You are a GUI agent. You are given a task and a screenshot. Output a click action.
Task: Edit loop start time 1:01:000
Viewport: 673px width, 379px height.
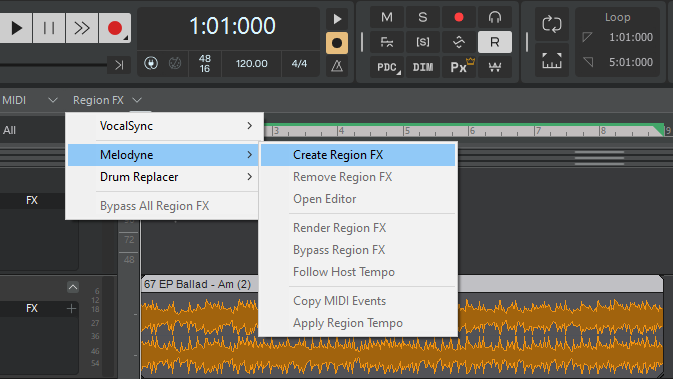[x=631, y=37]
